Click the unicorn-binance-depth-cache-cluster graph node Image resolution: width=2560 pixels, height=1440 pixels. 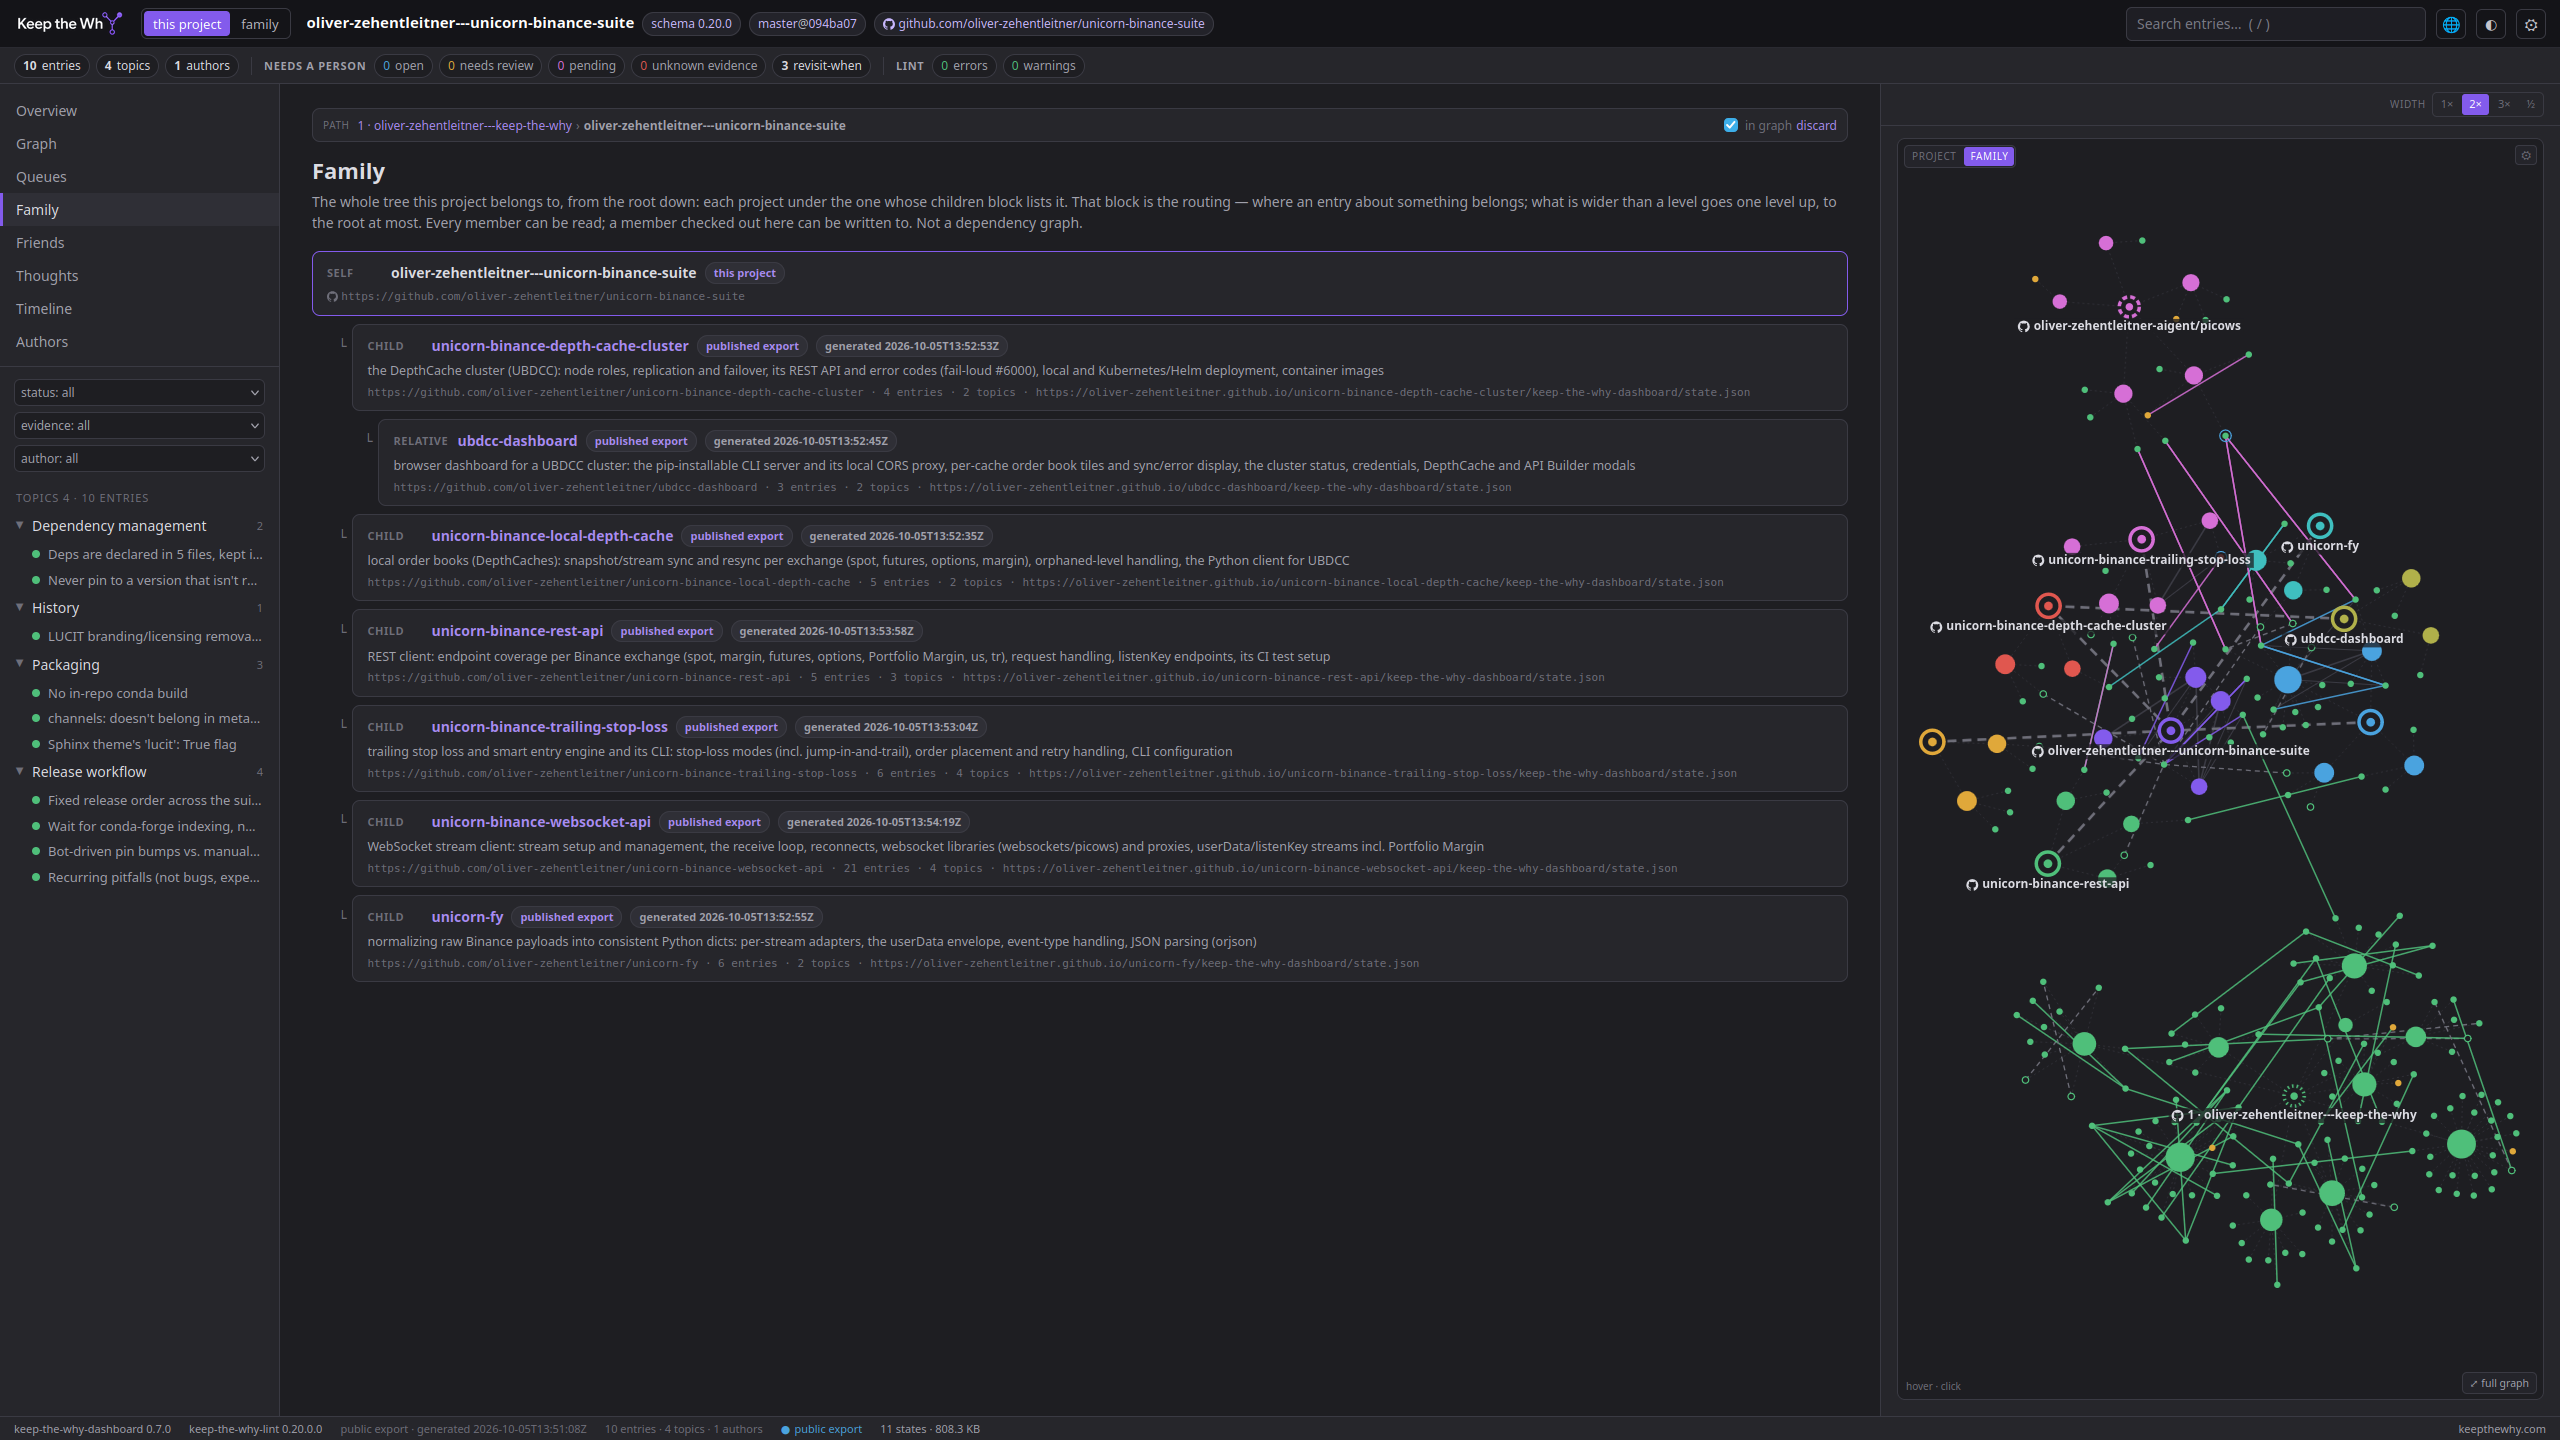[x=2048, y=605]
